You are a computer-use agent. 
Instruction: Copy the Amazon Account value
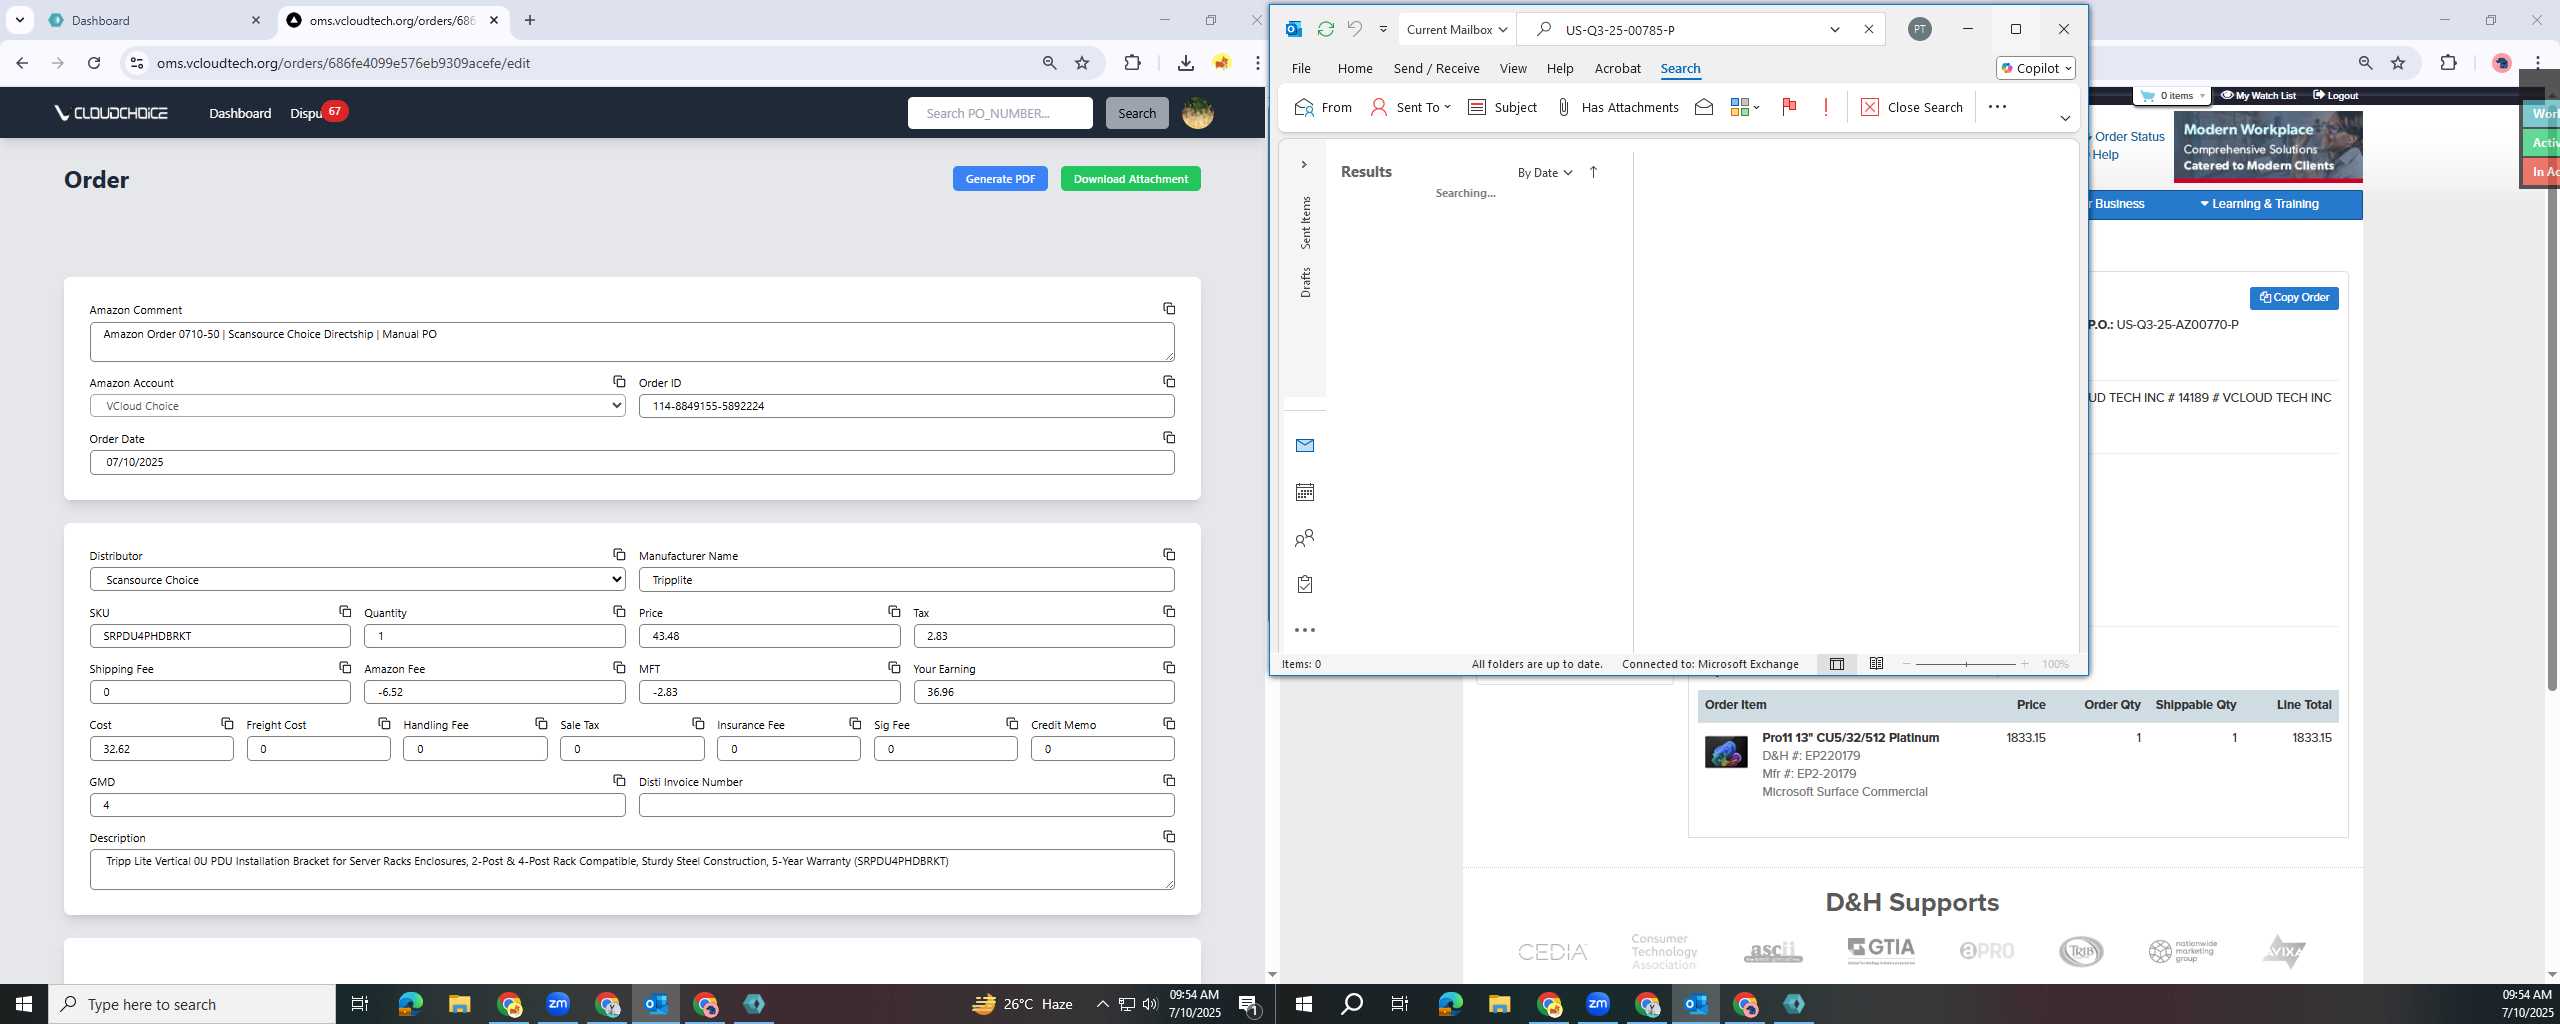click(x=619, y=382)
